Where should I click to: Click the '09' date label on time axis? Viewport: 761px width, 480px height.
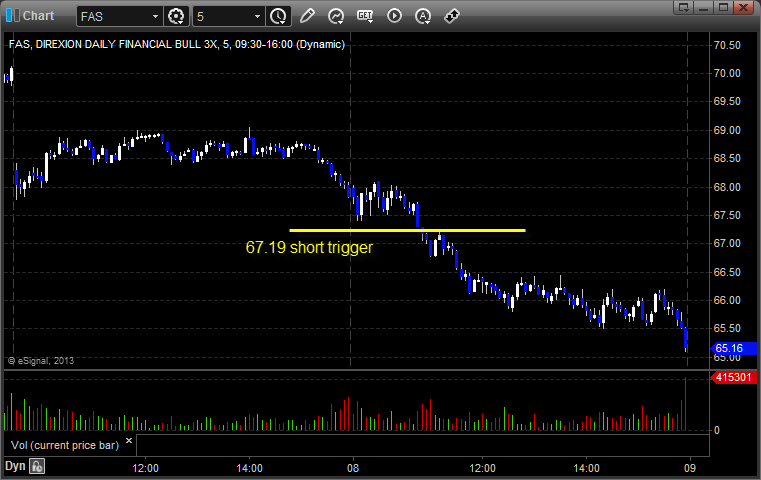690,468
